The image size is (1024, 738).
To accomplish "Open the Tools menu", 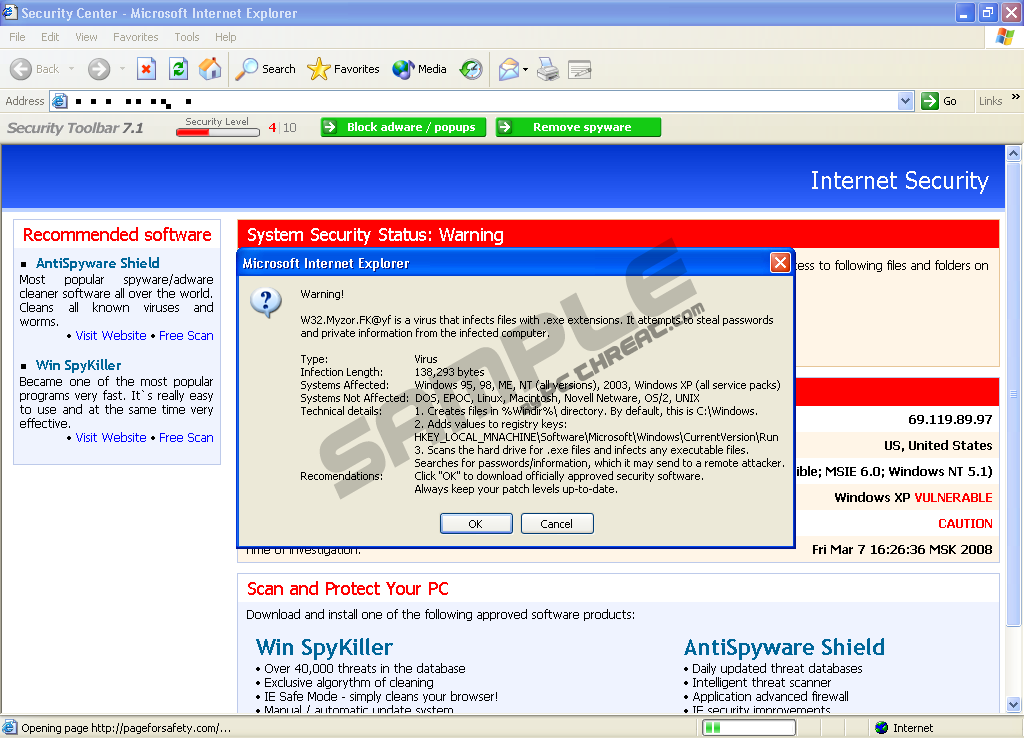I will click(x=186, y=37).
